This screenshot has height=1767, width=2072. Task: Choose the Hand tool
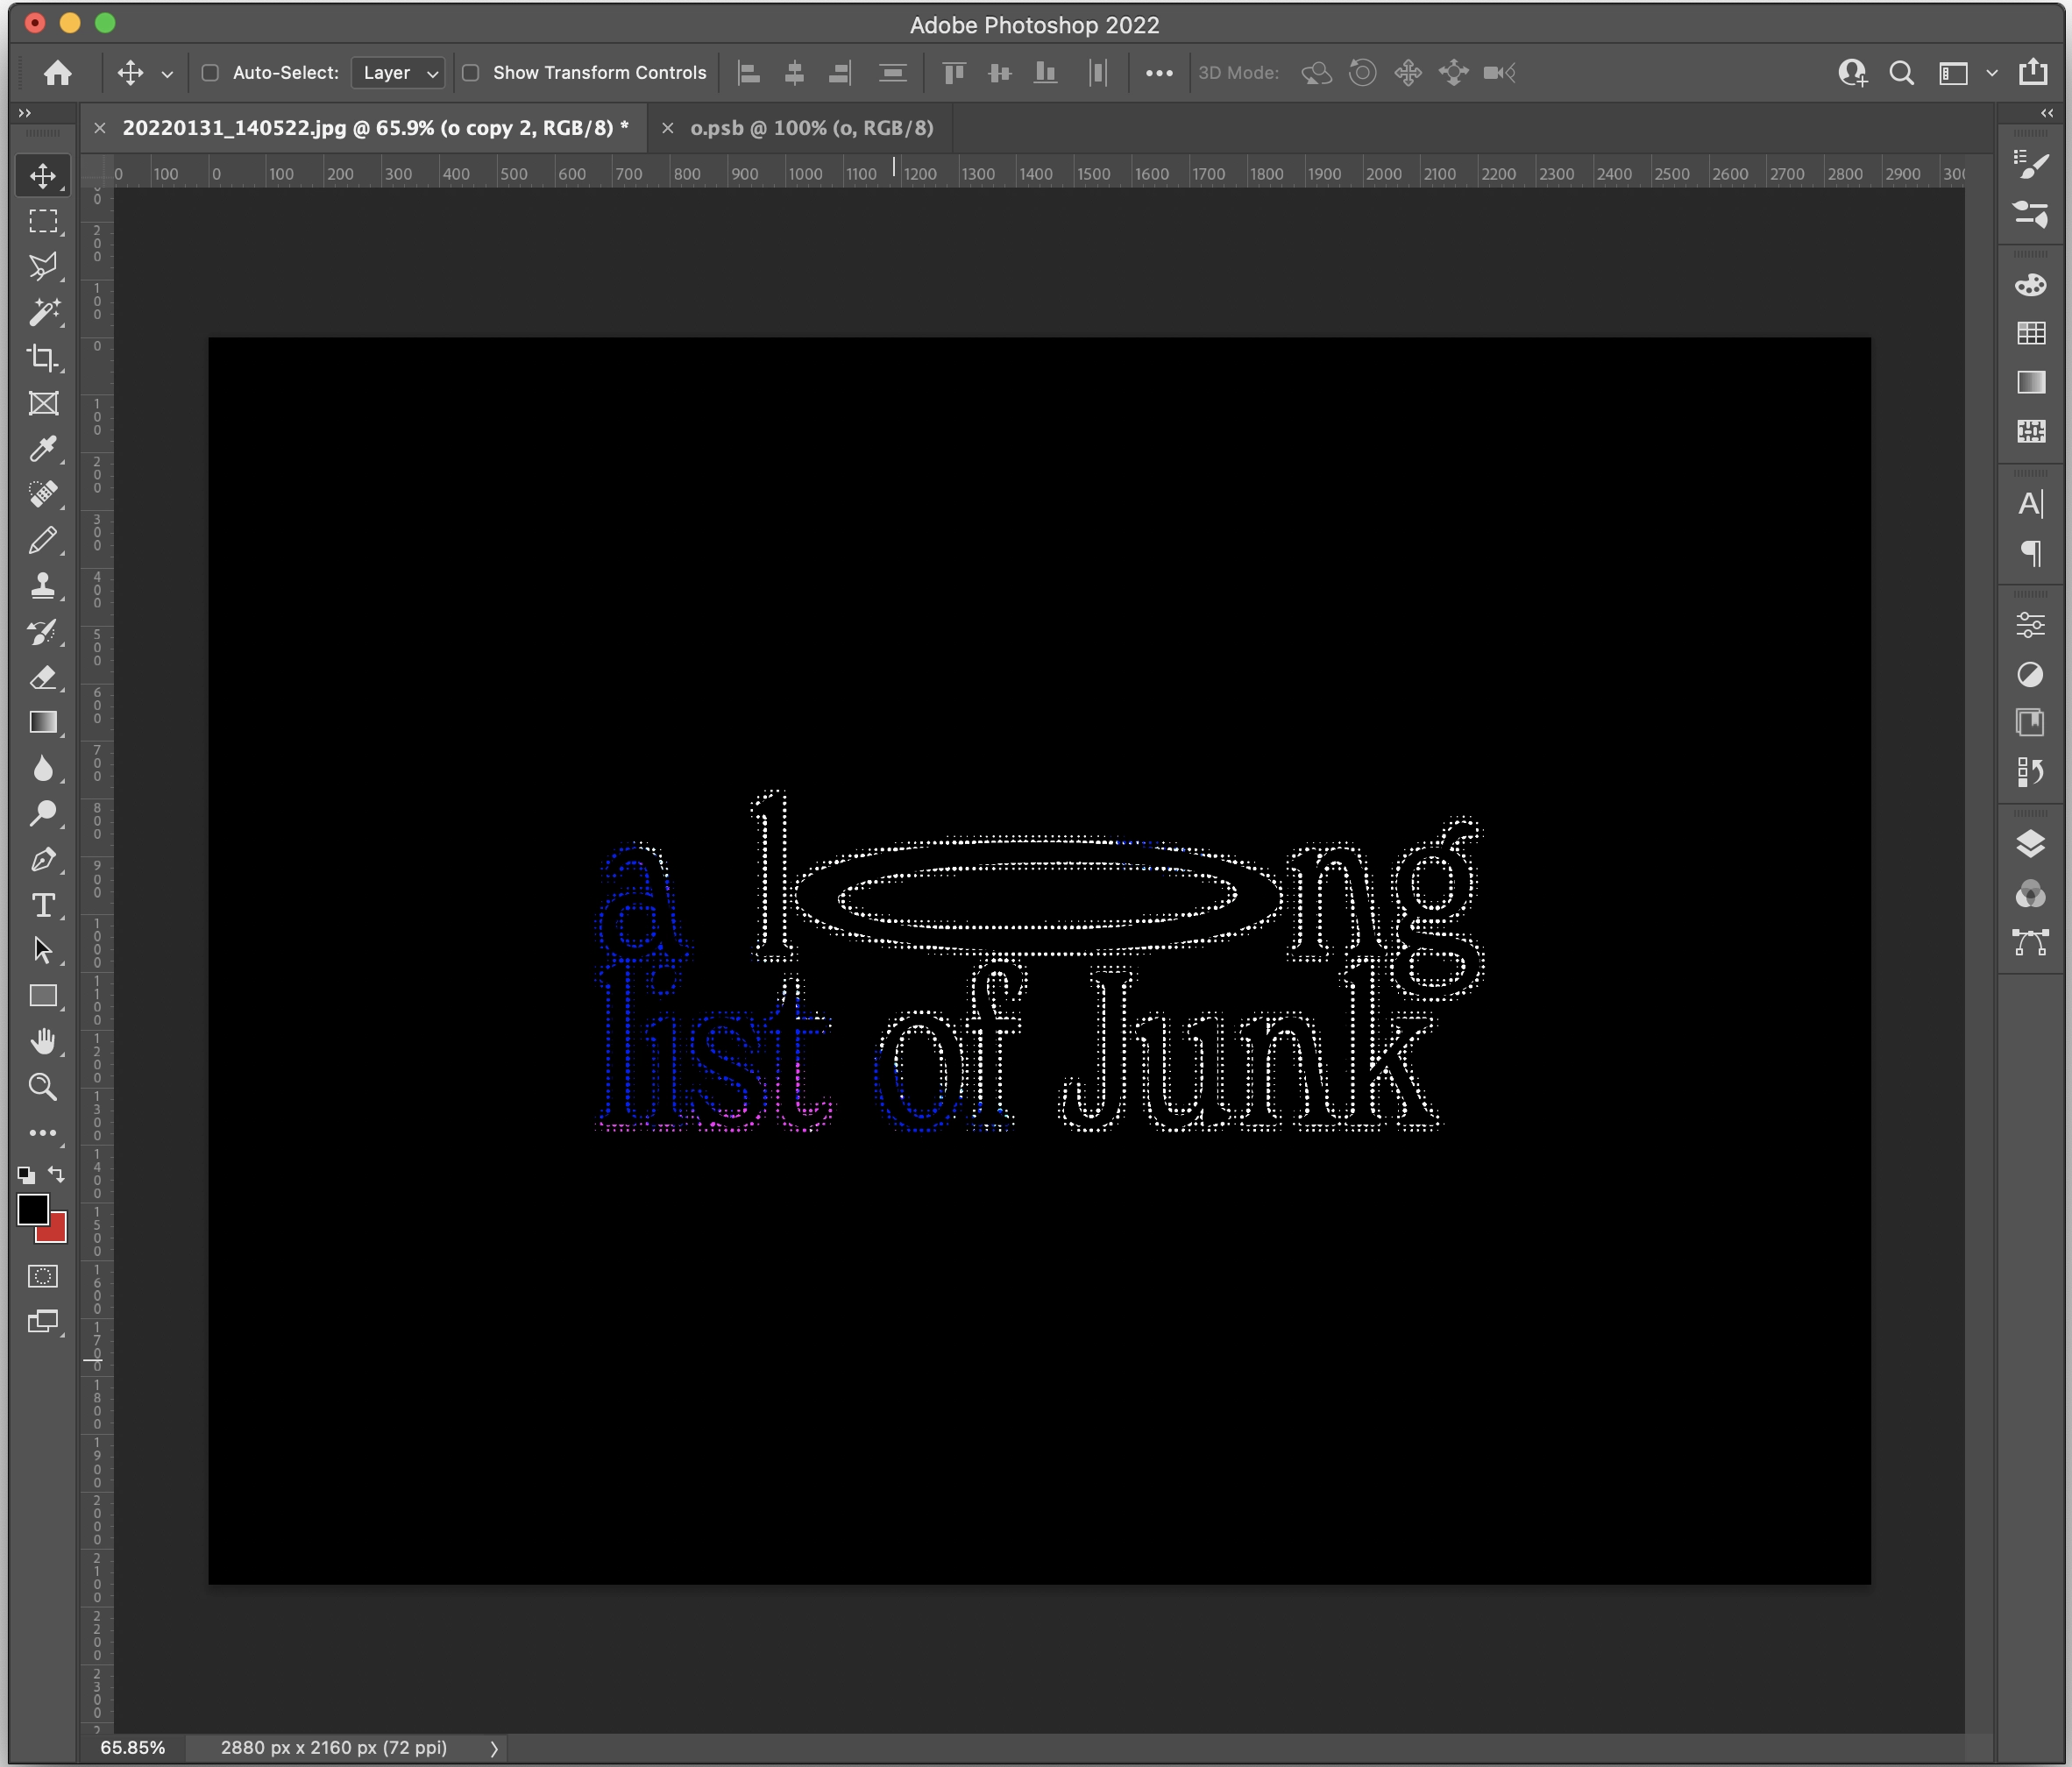coord(43,1041)
